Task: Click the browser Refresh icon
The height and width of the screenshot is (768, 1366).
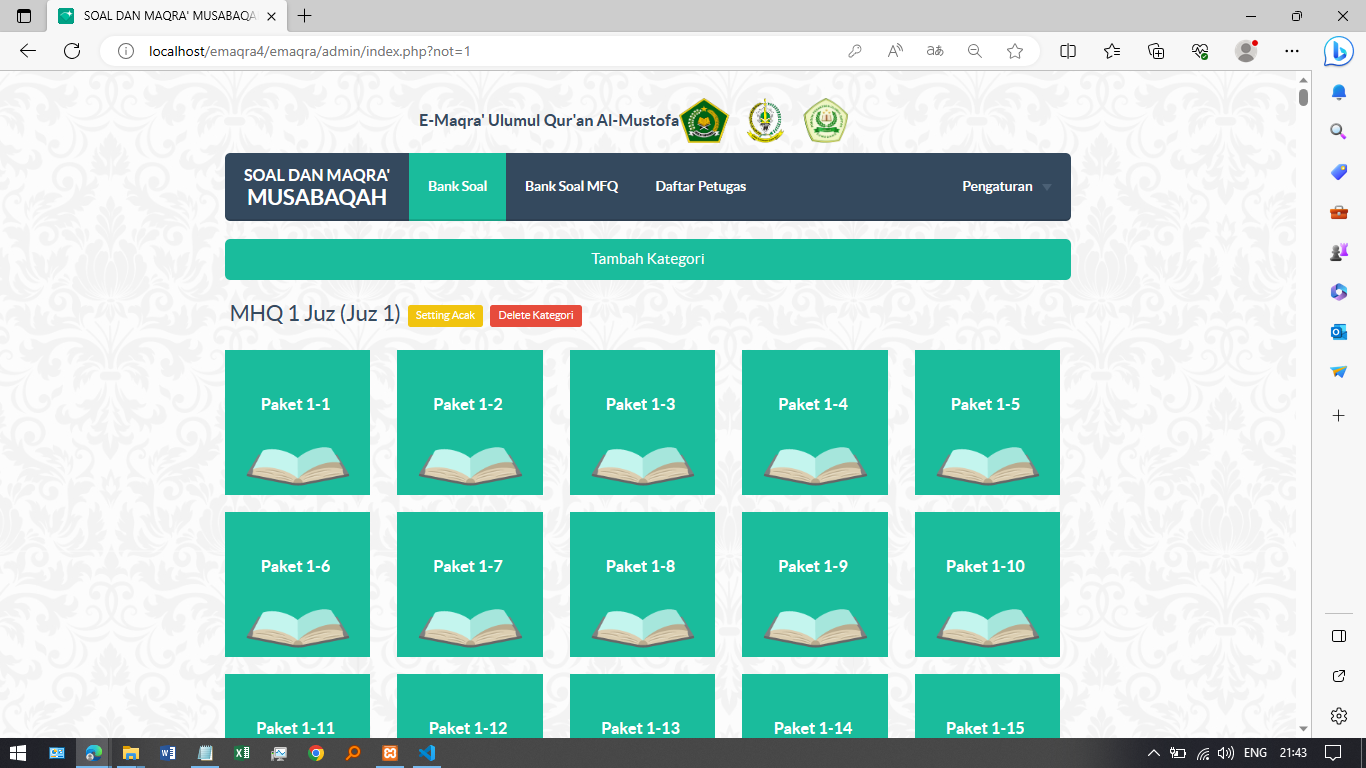Action: 72,51
